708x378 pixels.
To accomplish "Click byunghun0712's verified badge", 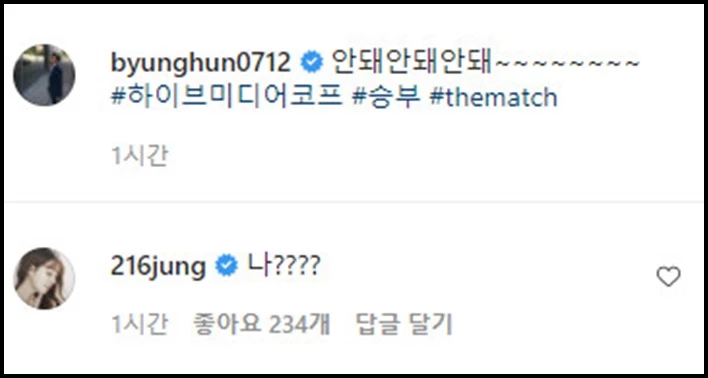I will (312, 62).
